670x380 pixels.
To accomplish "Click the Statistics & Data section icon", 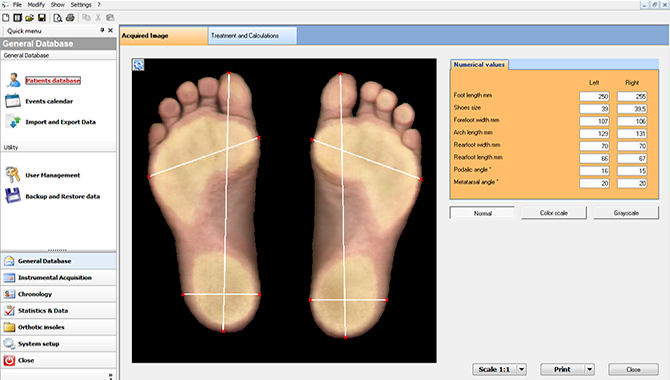I will [9, 311].
